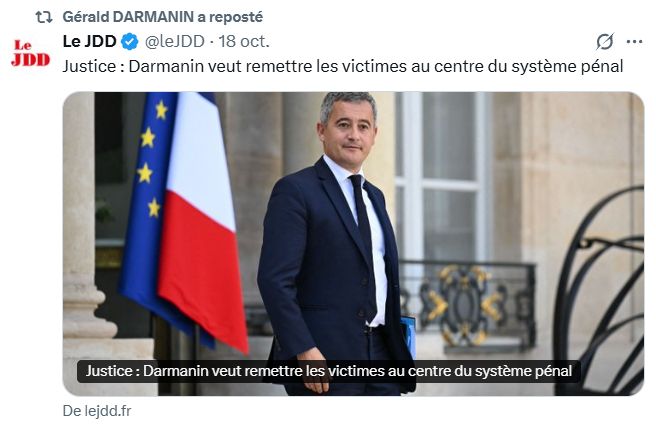Image resolution: width=656 pixels, height=426 pixels.
Task: Click the black curved iron gate in photo
Action: point(599,293)
